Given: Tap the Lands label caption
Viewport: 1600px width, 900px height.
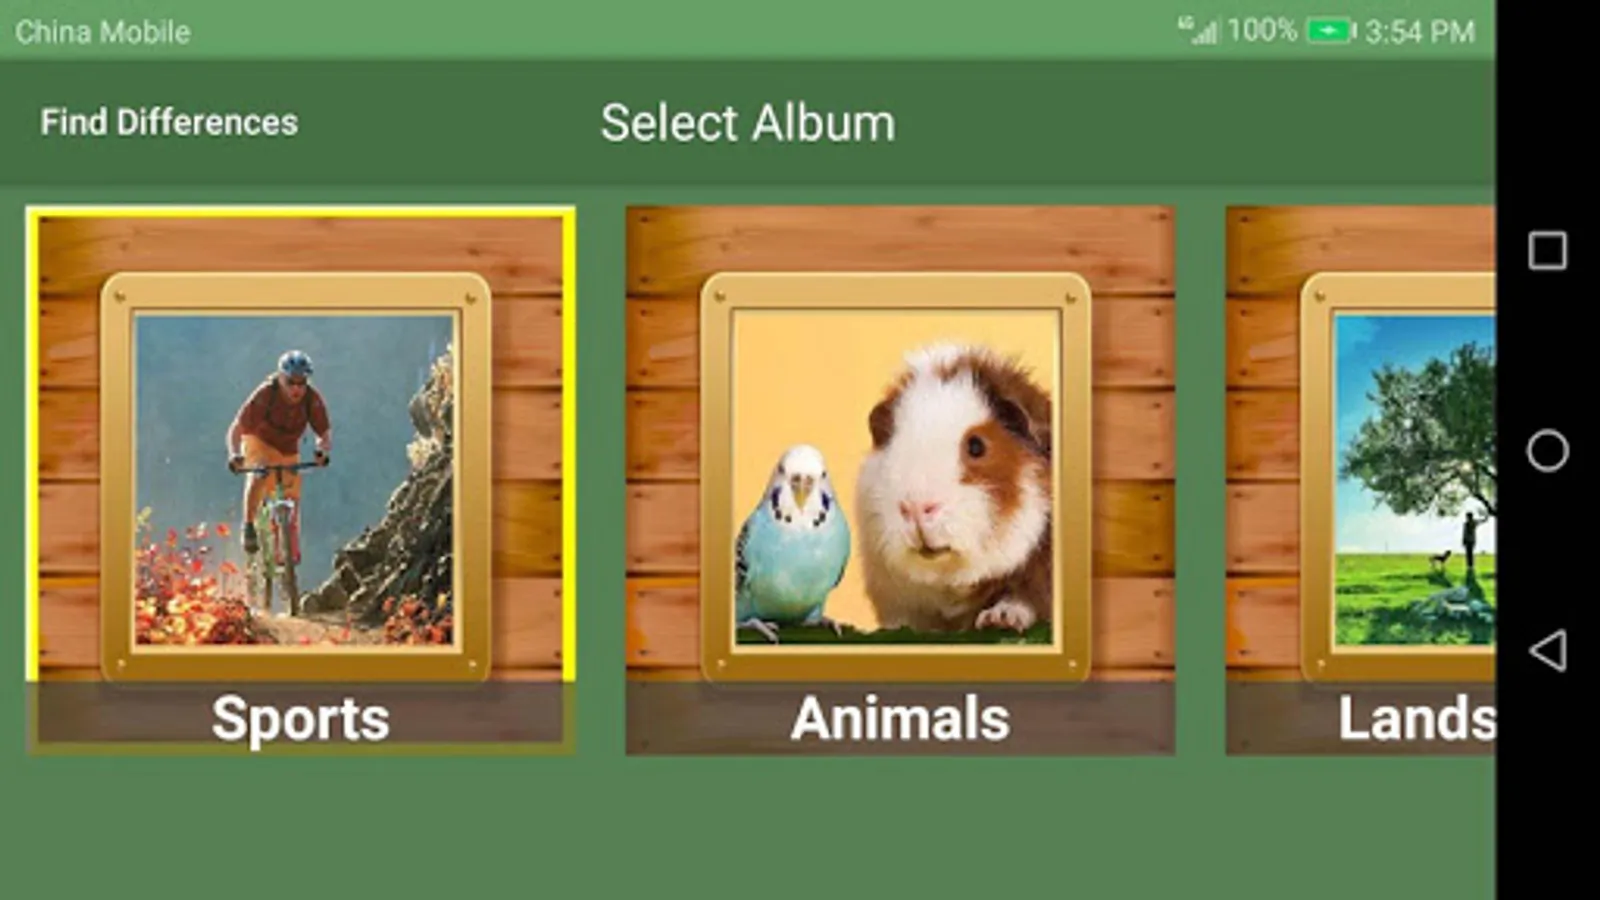Looking at the screenshot, I should (x=1417, y=718).
